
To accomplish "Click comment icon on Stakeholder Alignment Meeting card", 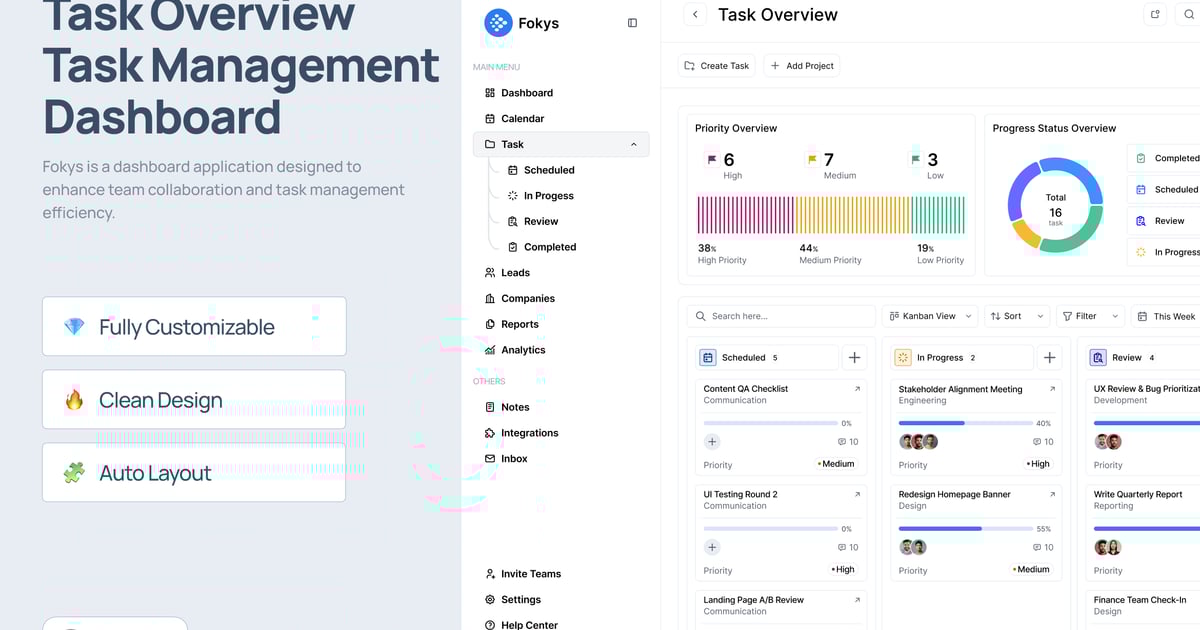I will (x=1037, y=442).
